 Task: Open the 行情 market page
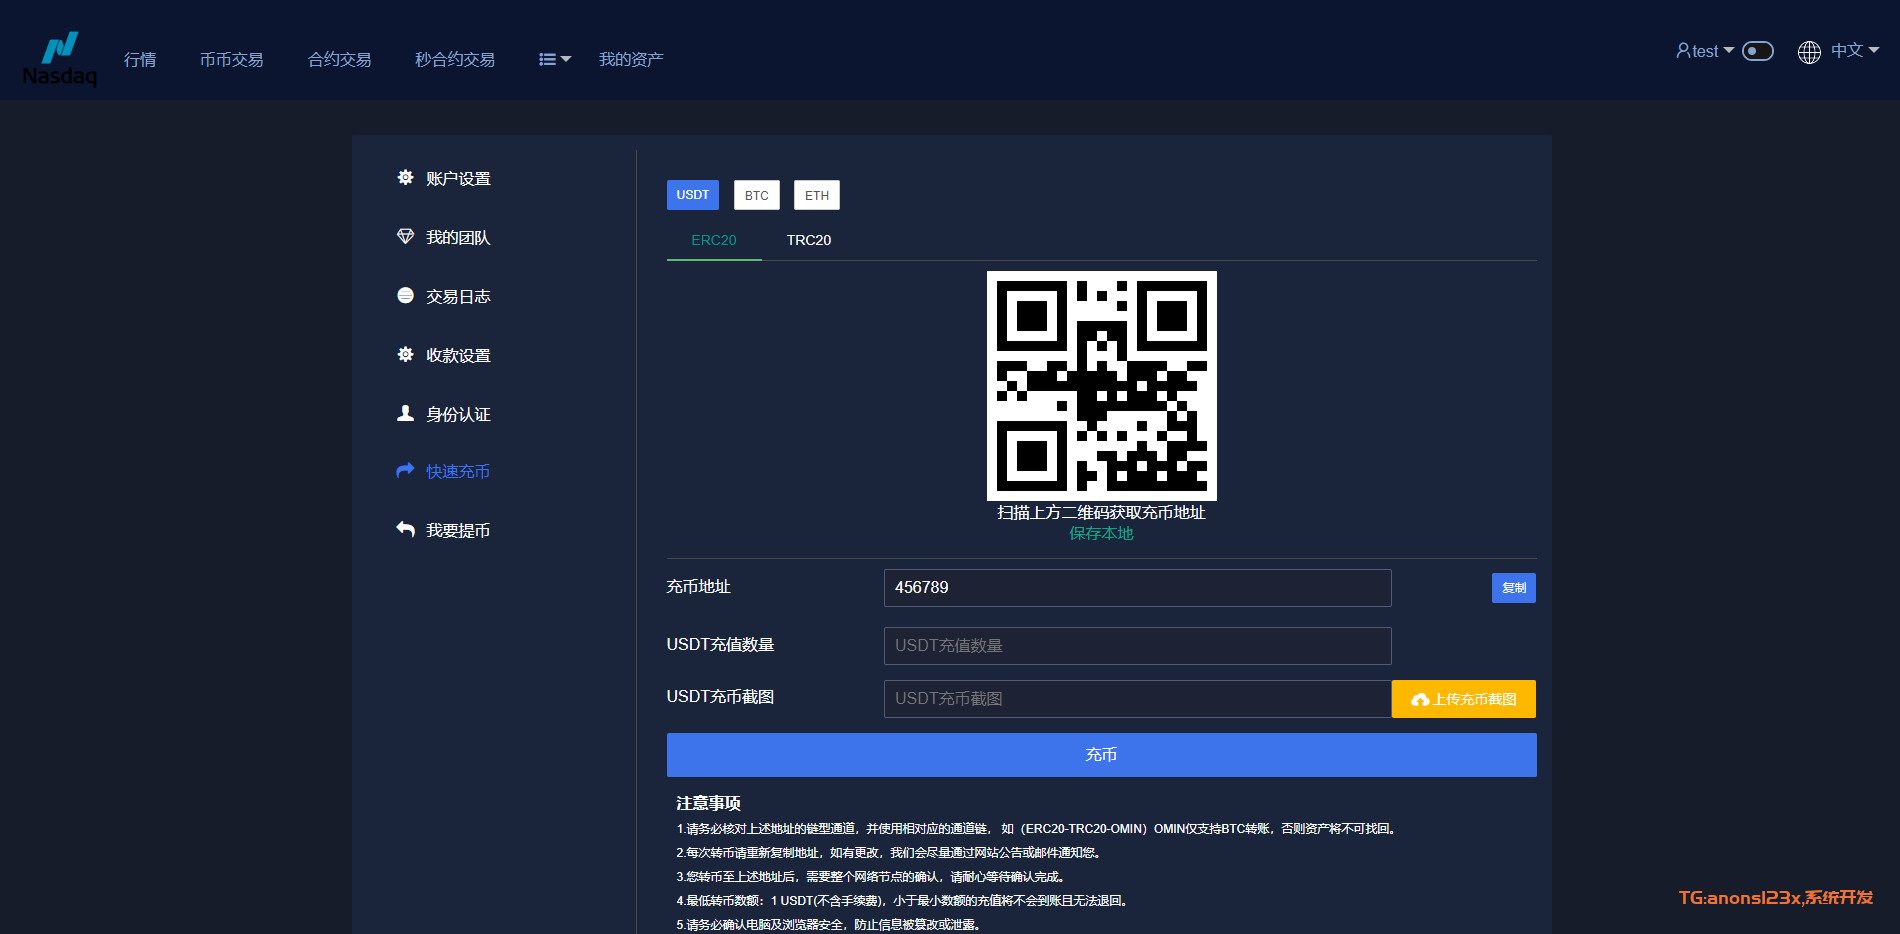tap(140, 60)
